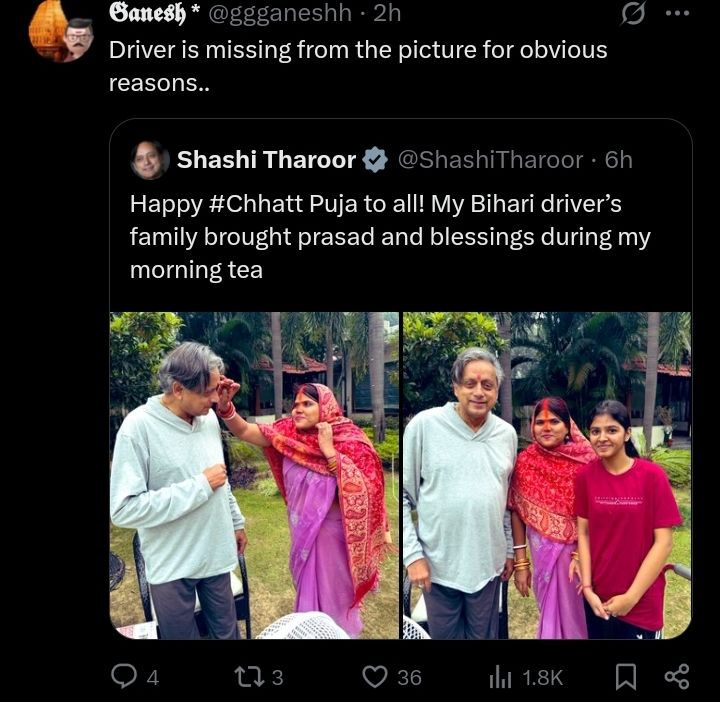Bookmark this tweet
This screenshot has width=720, height=702.
[625, 677]
